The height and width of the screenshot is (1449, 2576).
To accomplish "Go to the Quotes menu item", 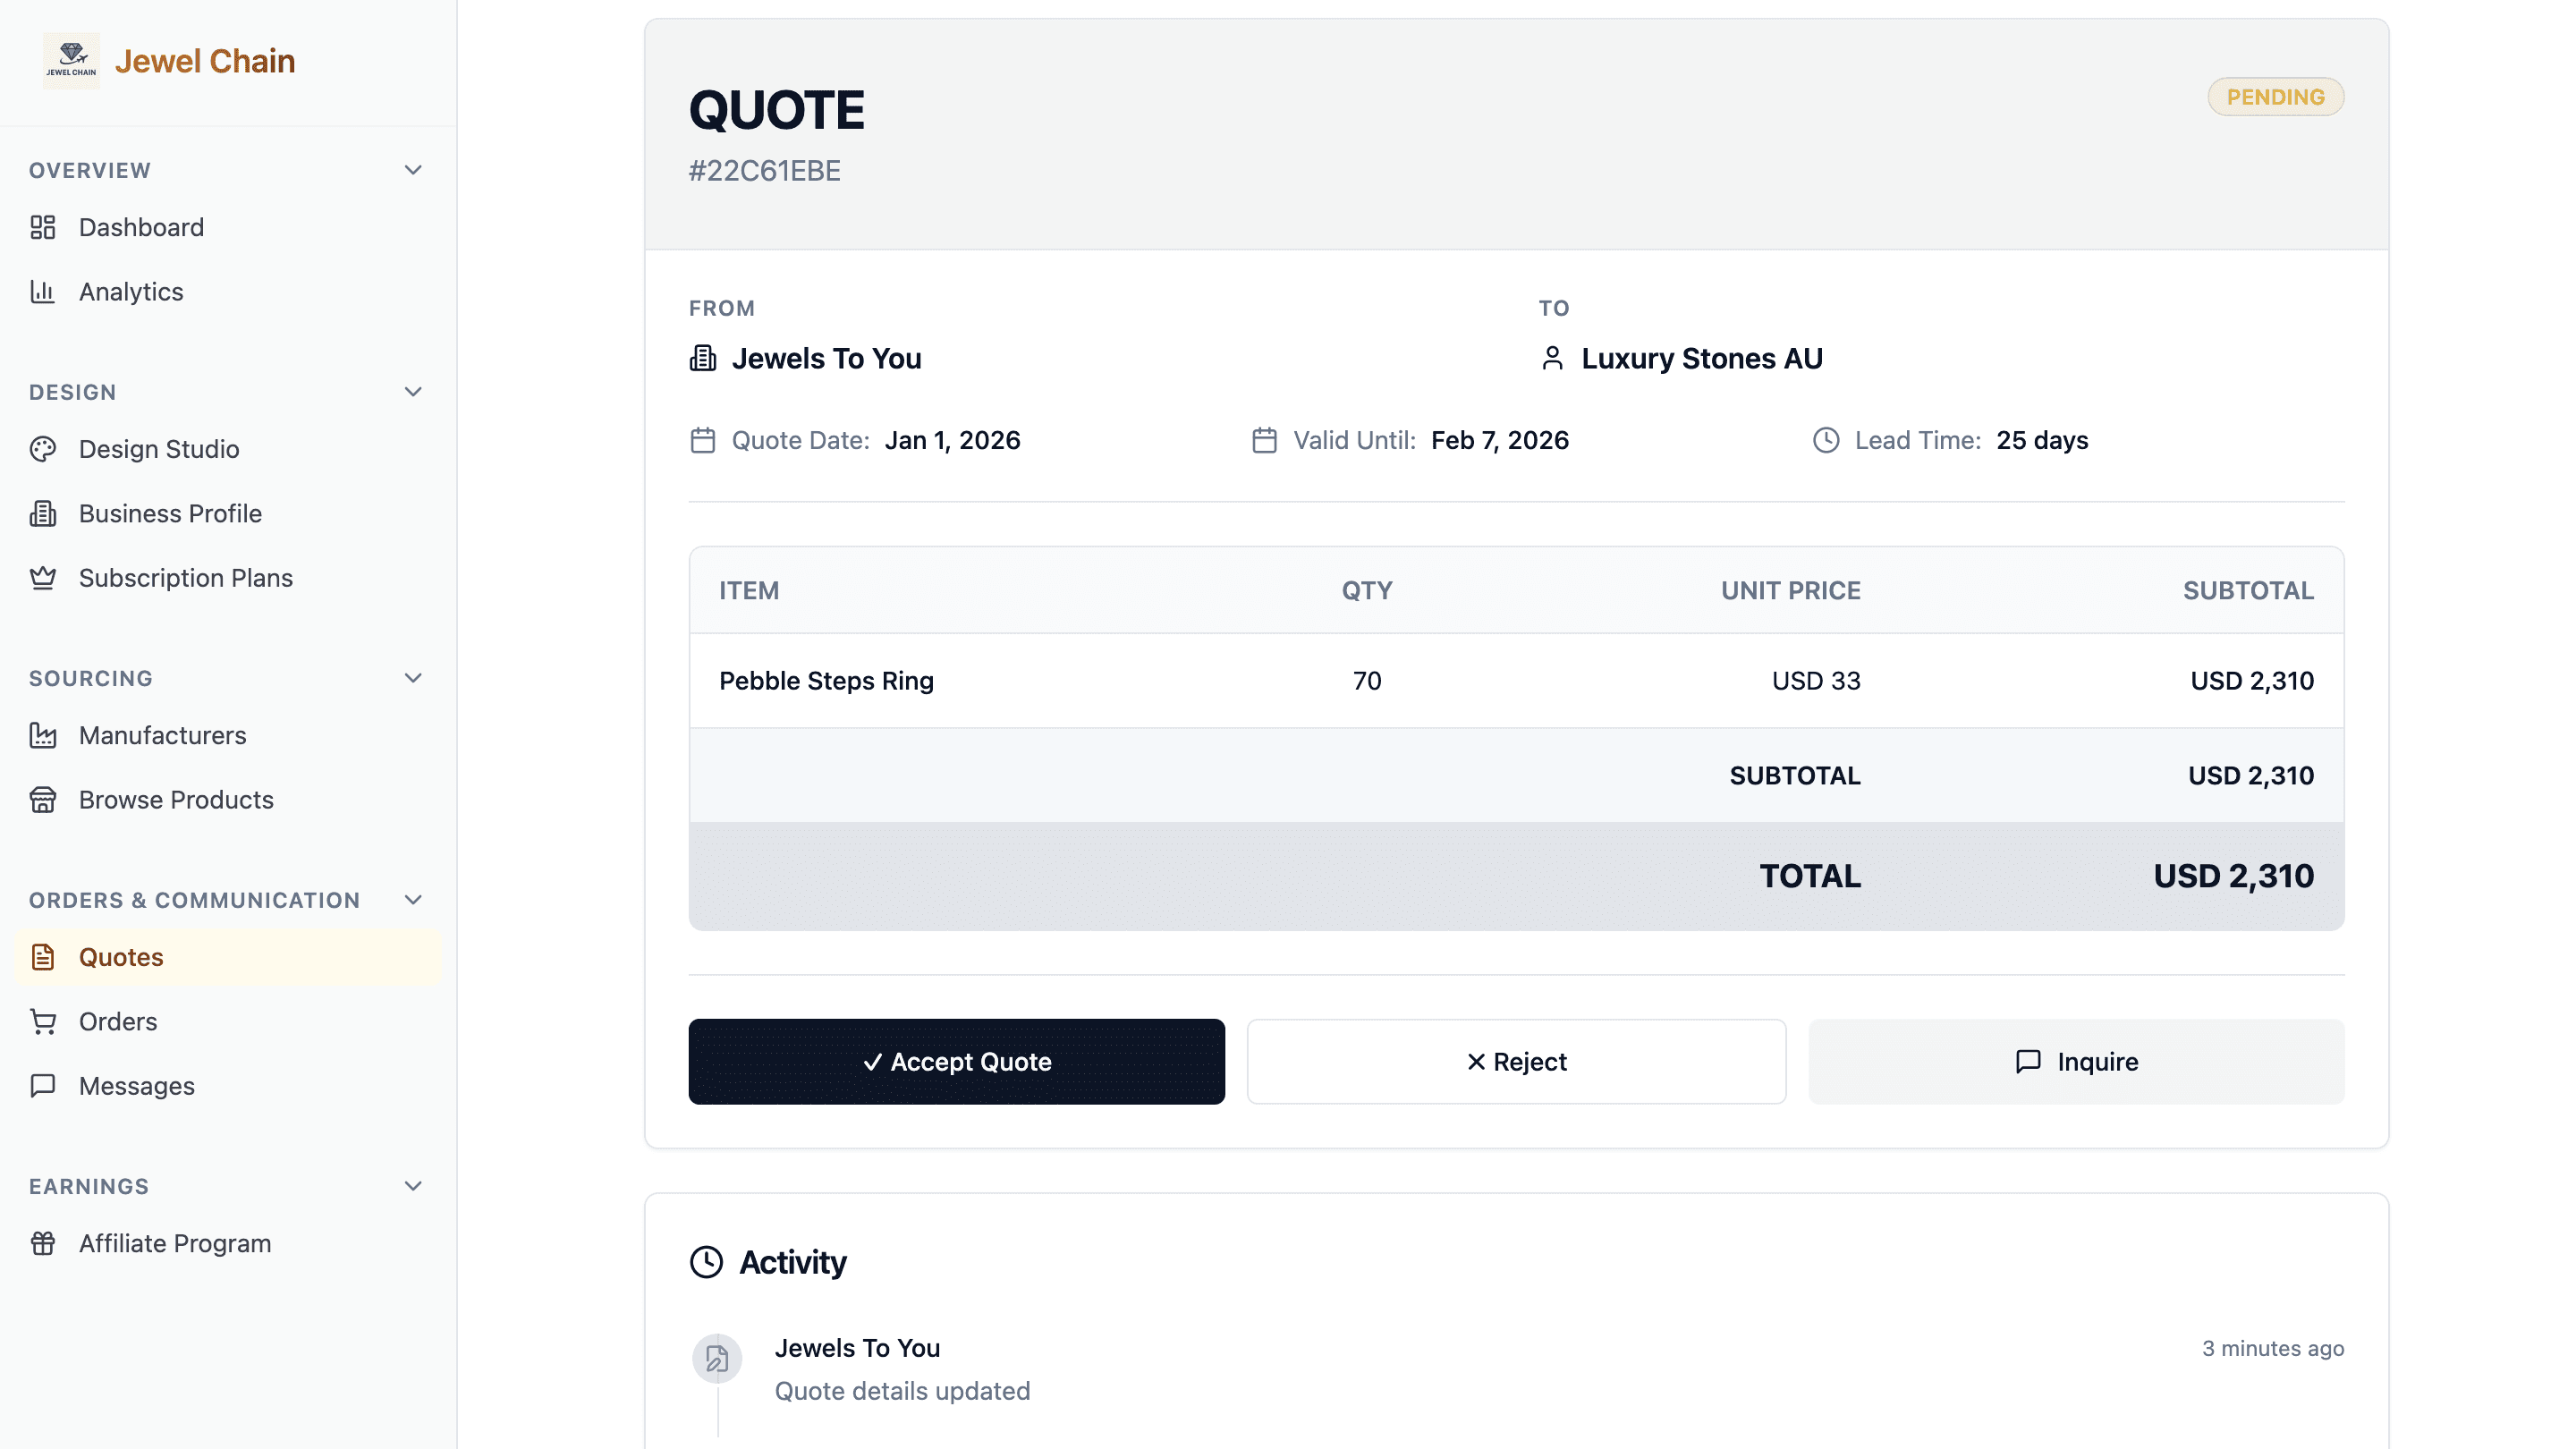I will [228, 957].
